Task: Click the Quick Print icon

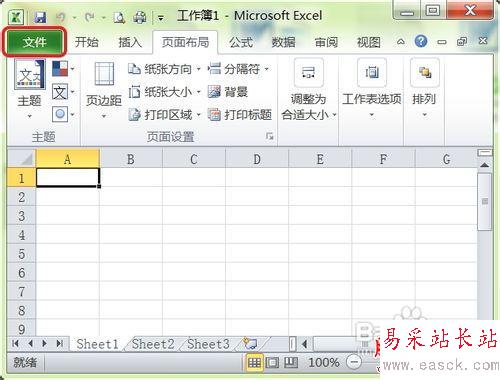Action: coord(139,17)
